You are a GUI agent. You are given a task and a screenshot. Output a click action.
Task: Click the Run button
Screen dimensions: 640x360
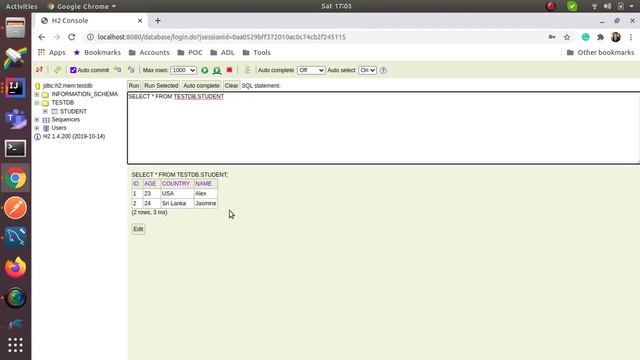click(x=134, y=86)
